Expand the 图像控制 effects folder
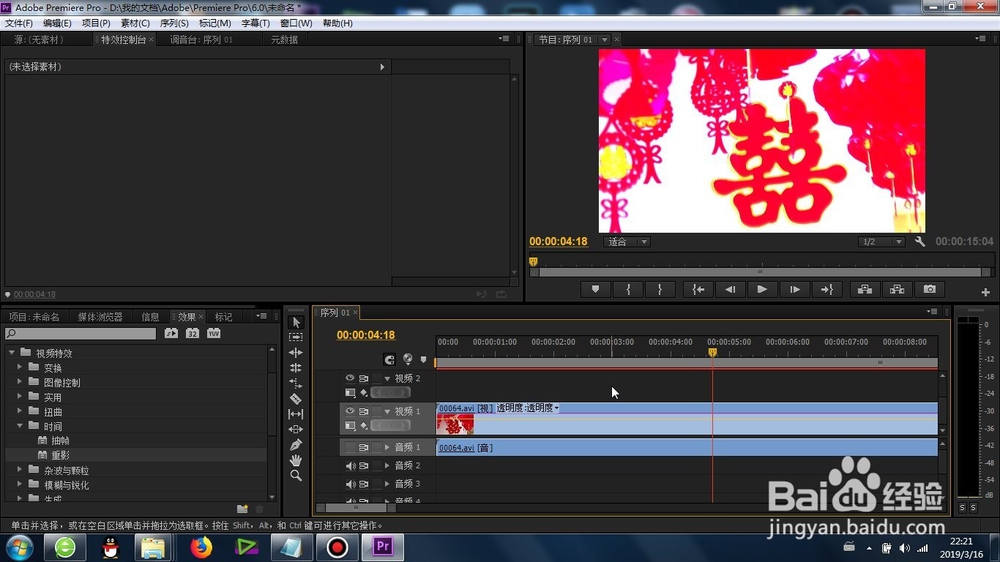Viewport: 1000px width, 562px height. click(x=19, y=382)
